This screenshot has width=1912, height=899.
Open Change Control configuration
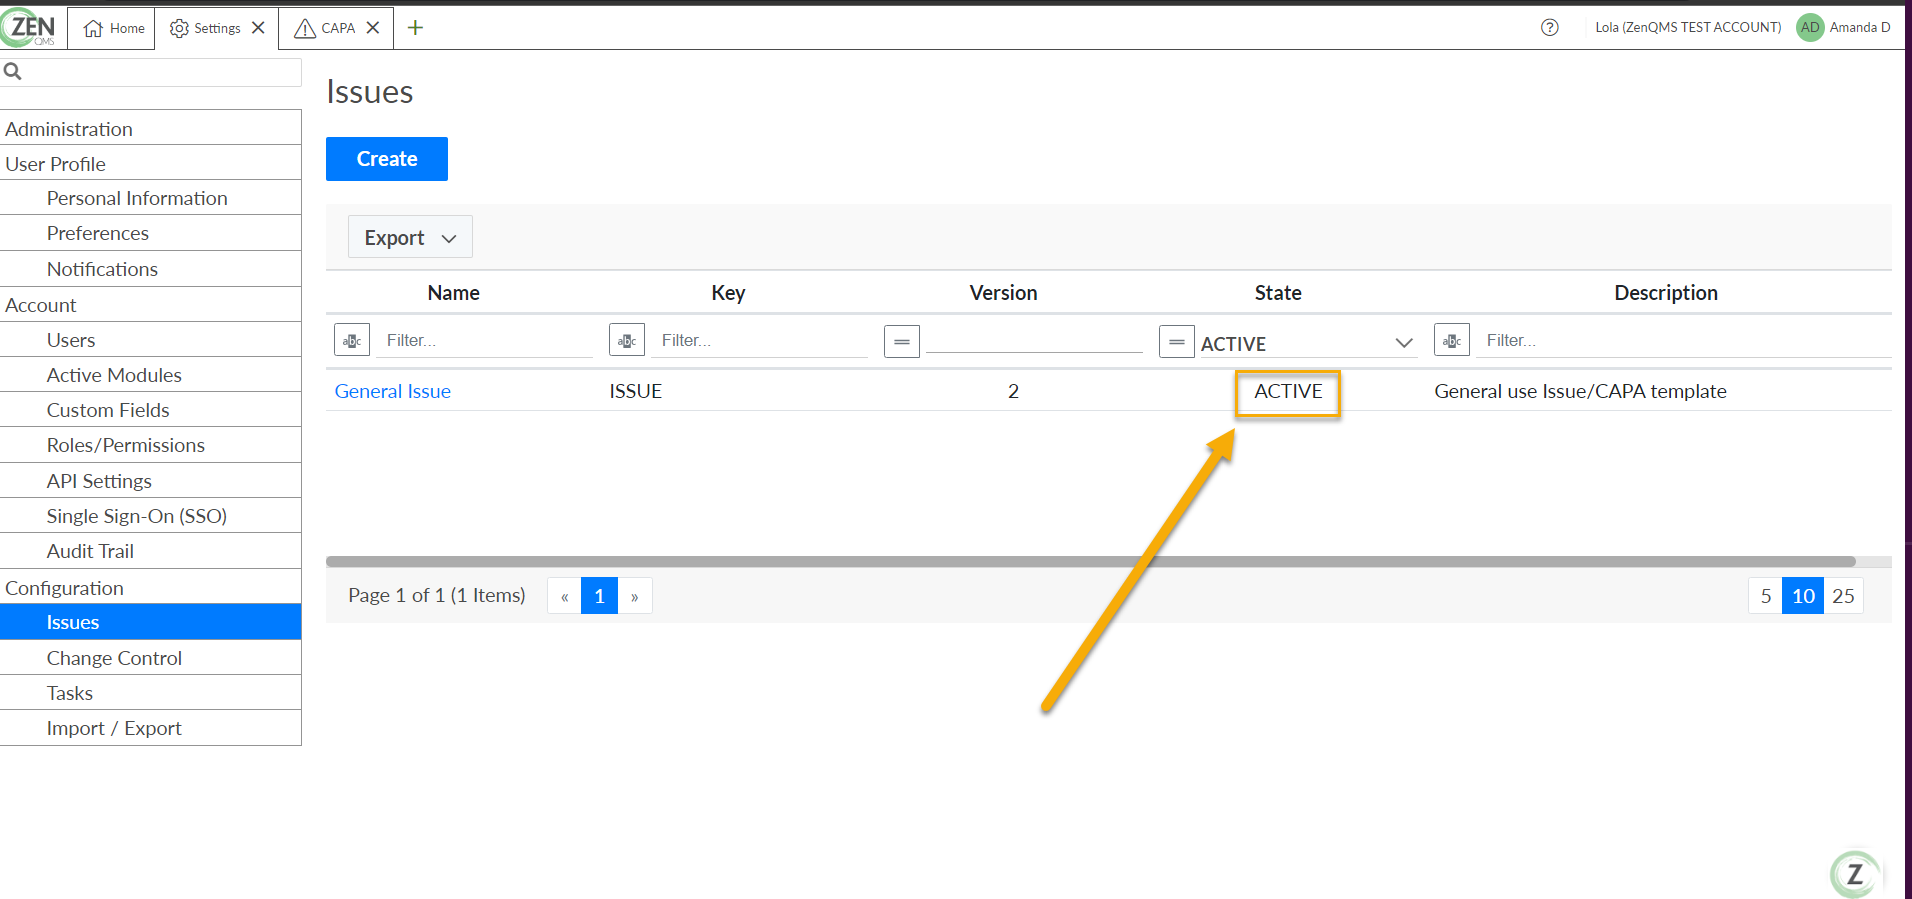(150, 658)
